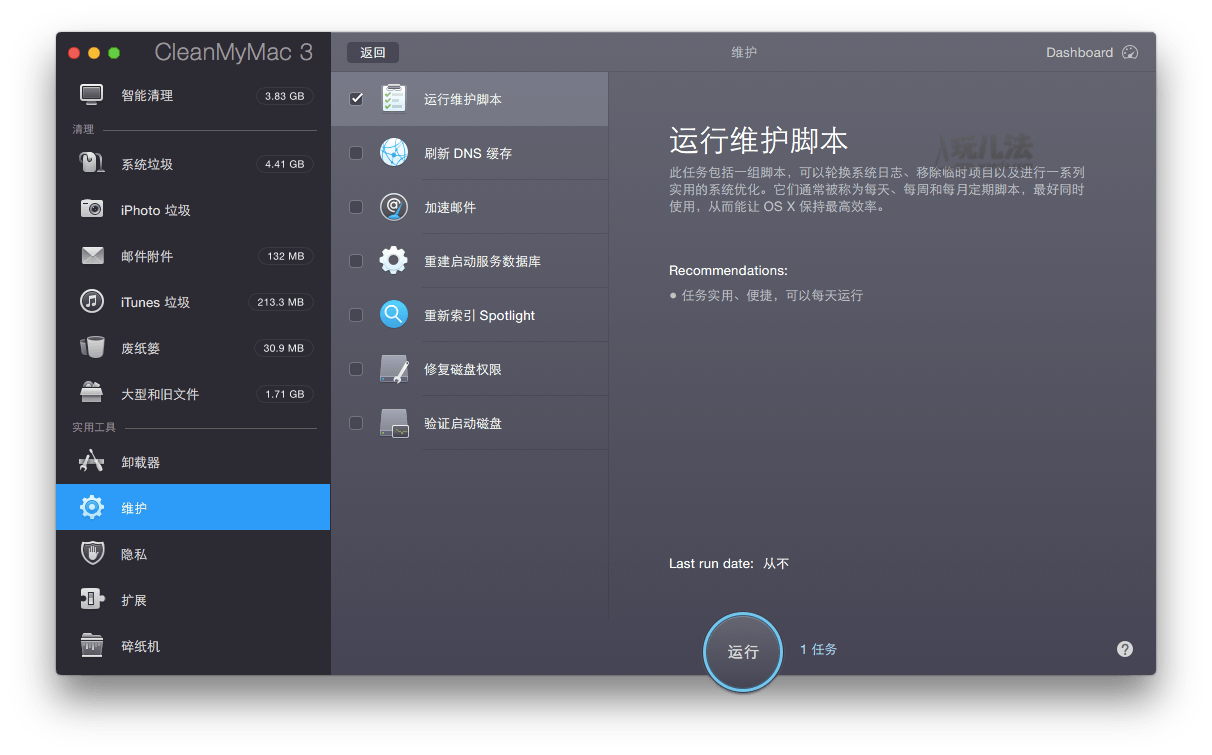Click the 邮件附件 envelope icon
Viewport: 1212px width, 755px height.
tap(92, 255)
